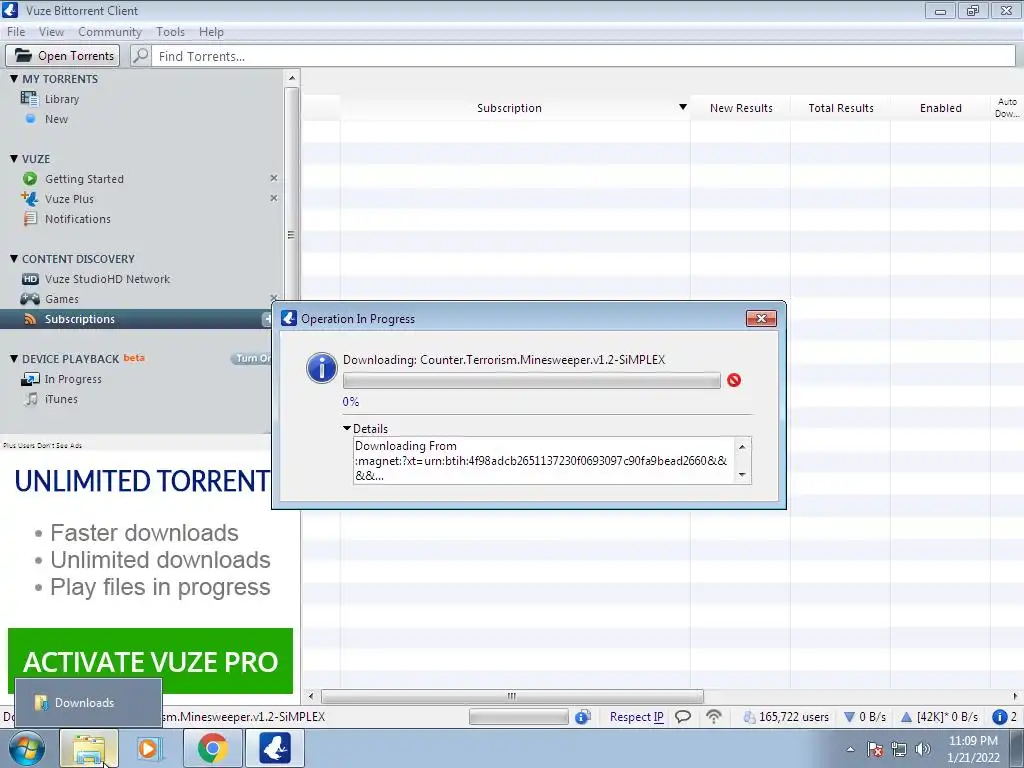Click the users count icon in status bar
The image size is (1024, 768).
749,717
